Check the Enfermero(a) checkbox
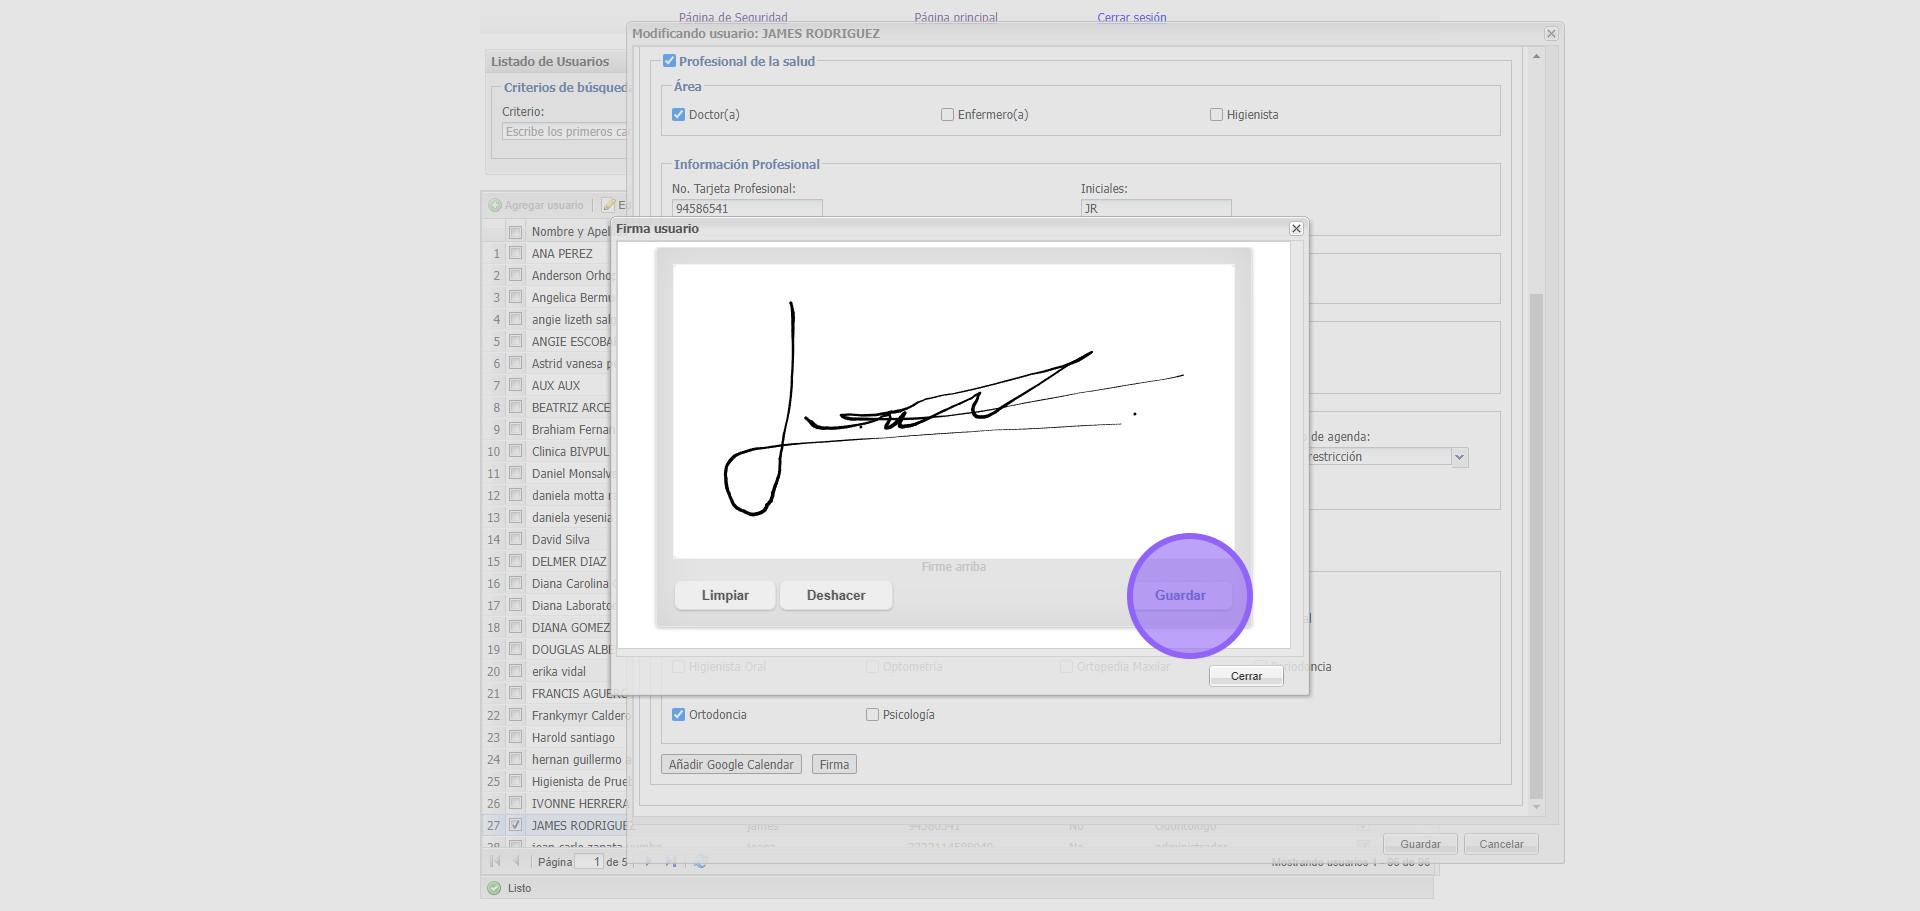1920x911 pixels. coord(947,115)
